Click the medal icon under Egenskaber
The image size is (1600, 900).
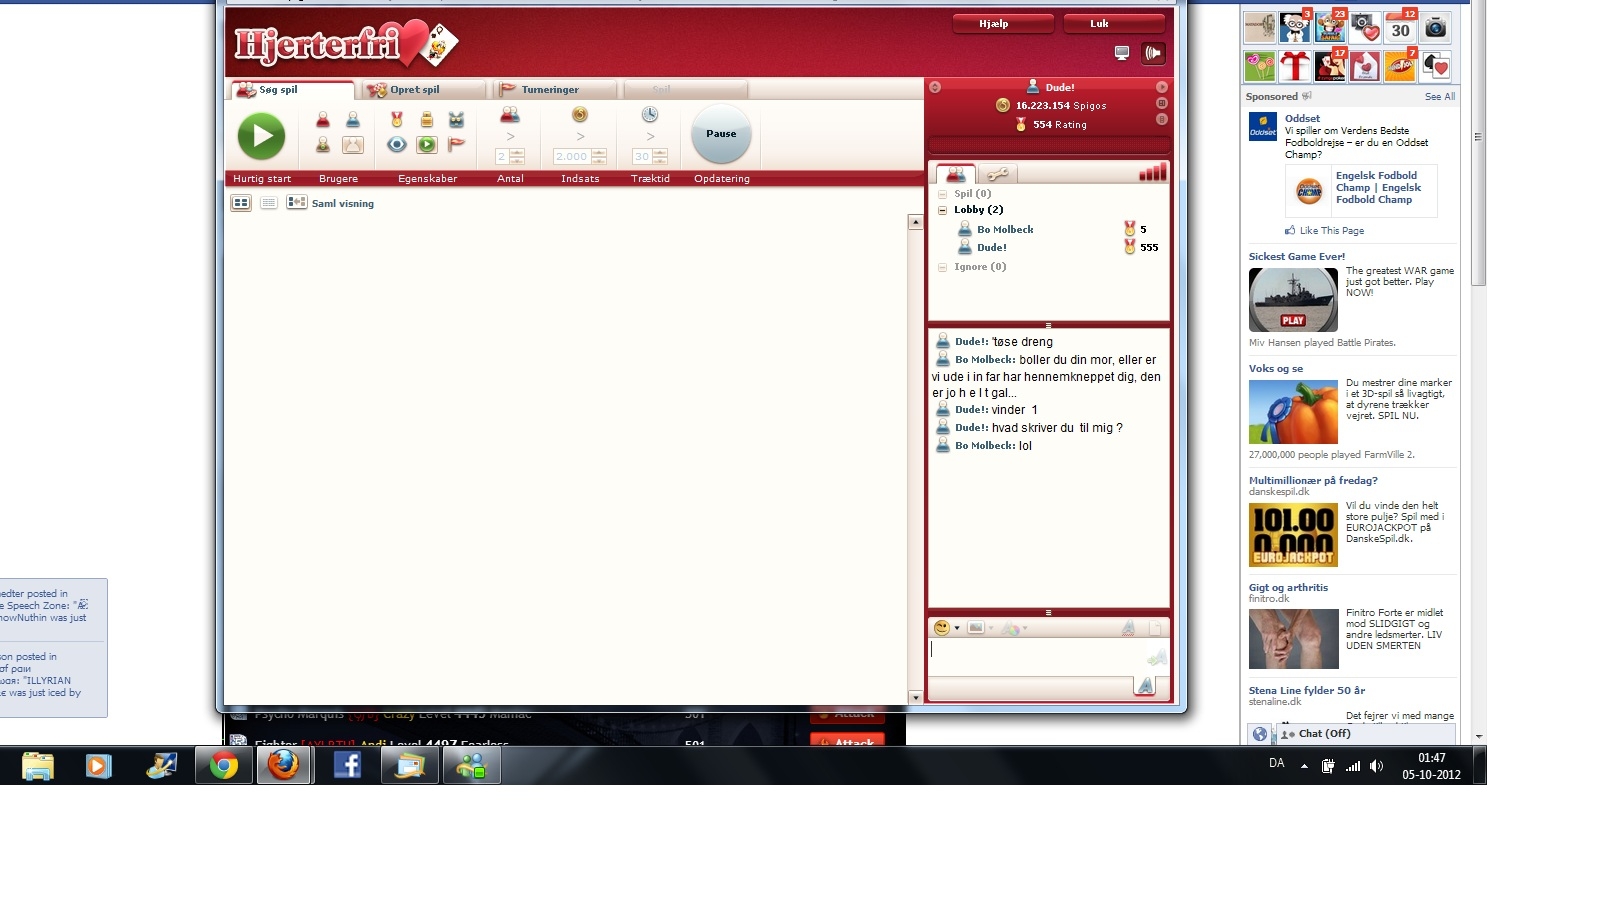pyautogui.click(x=397, y=120)
